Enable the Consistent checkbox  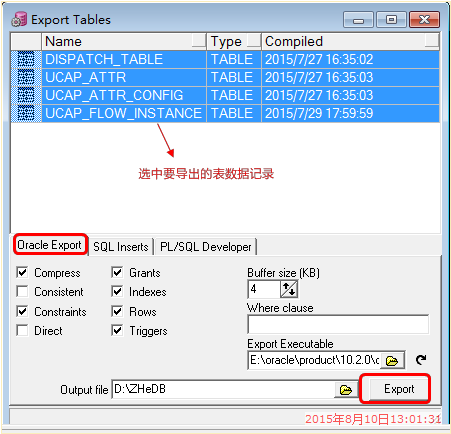[22, 292]
